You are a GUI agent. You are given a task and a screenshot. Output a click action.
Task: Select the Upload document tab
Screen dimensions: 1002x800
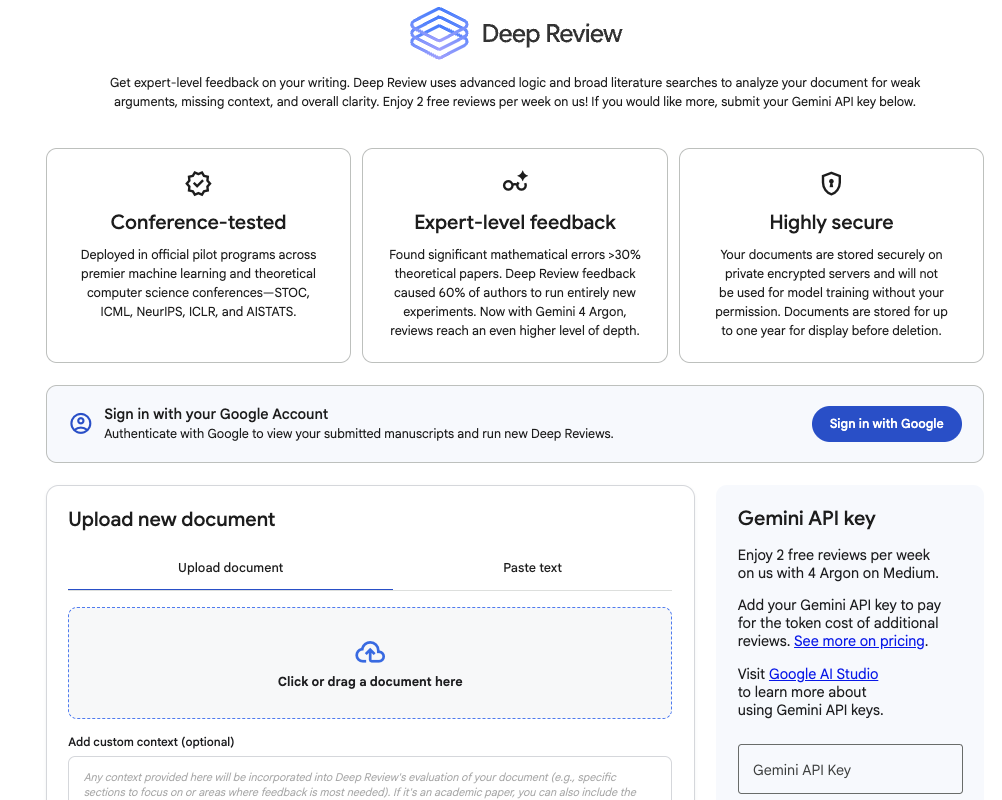(x=231, y=567)
